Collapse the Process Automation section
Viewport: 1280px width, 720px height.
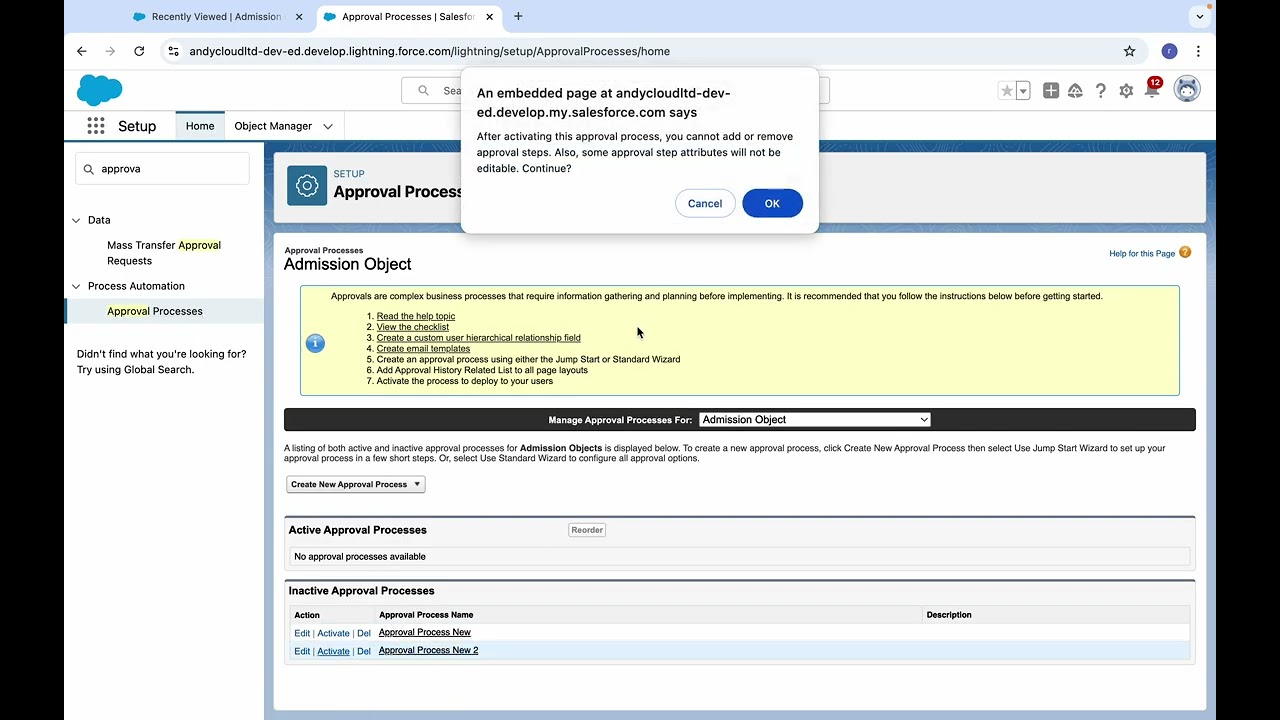[76, 286]
